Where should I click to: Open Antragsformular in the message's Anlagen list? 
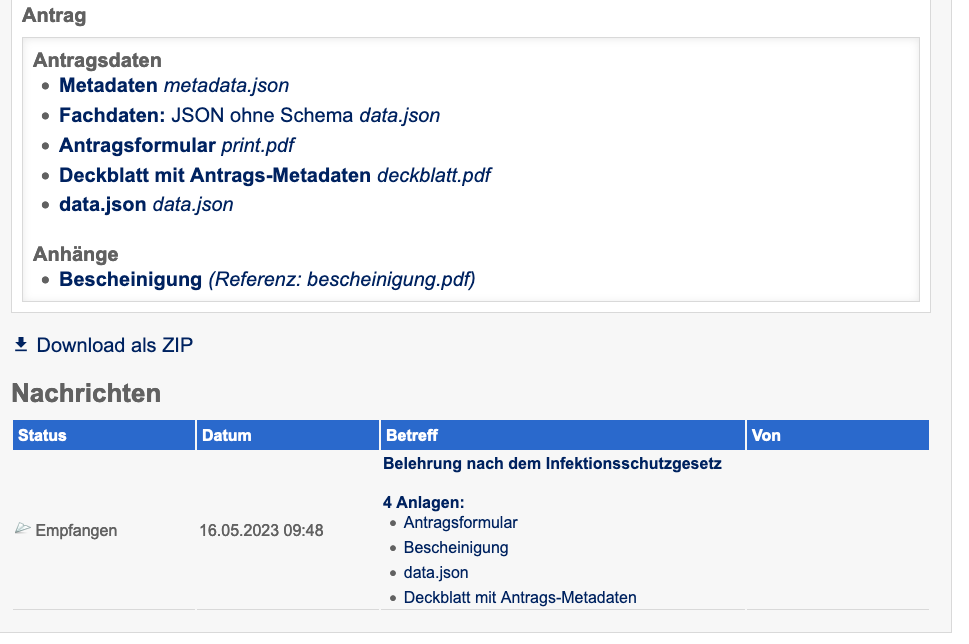tap(460, 522)
